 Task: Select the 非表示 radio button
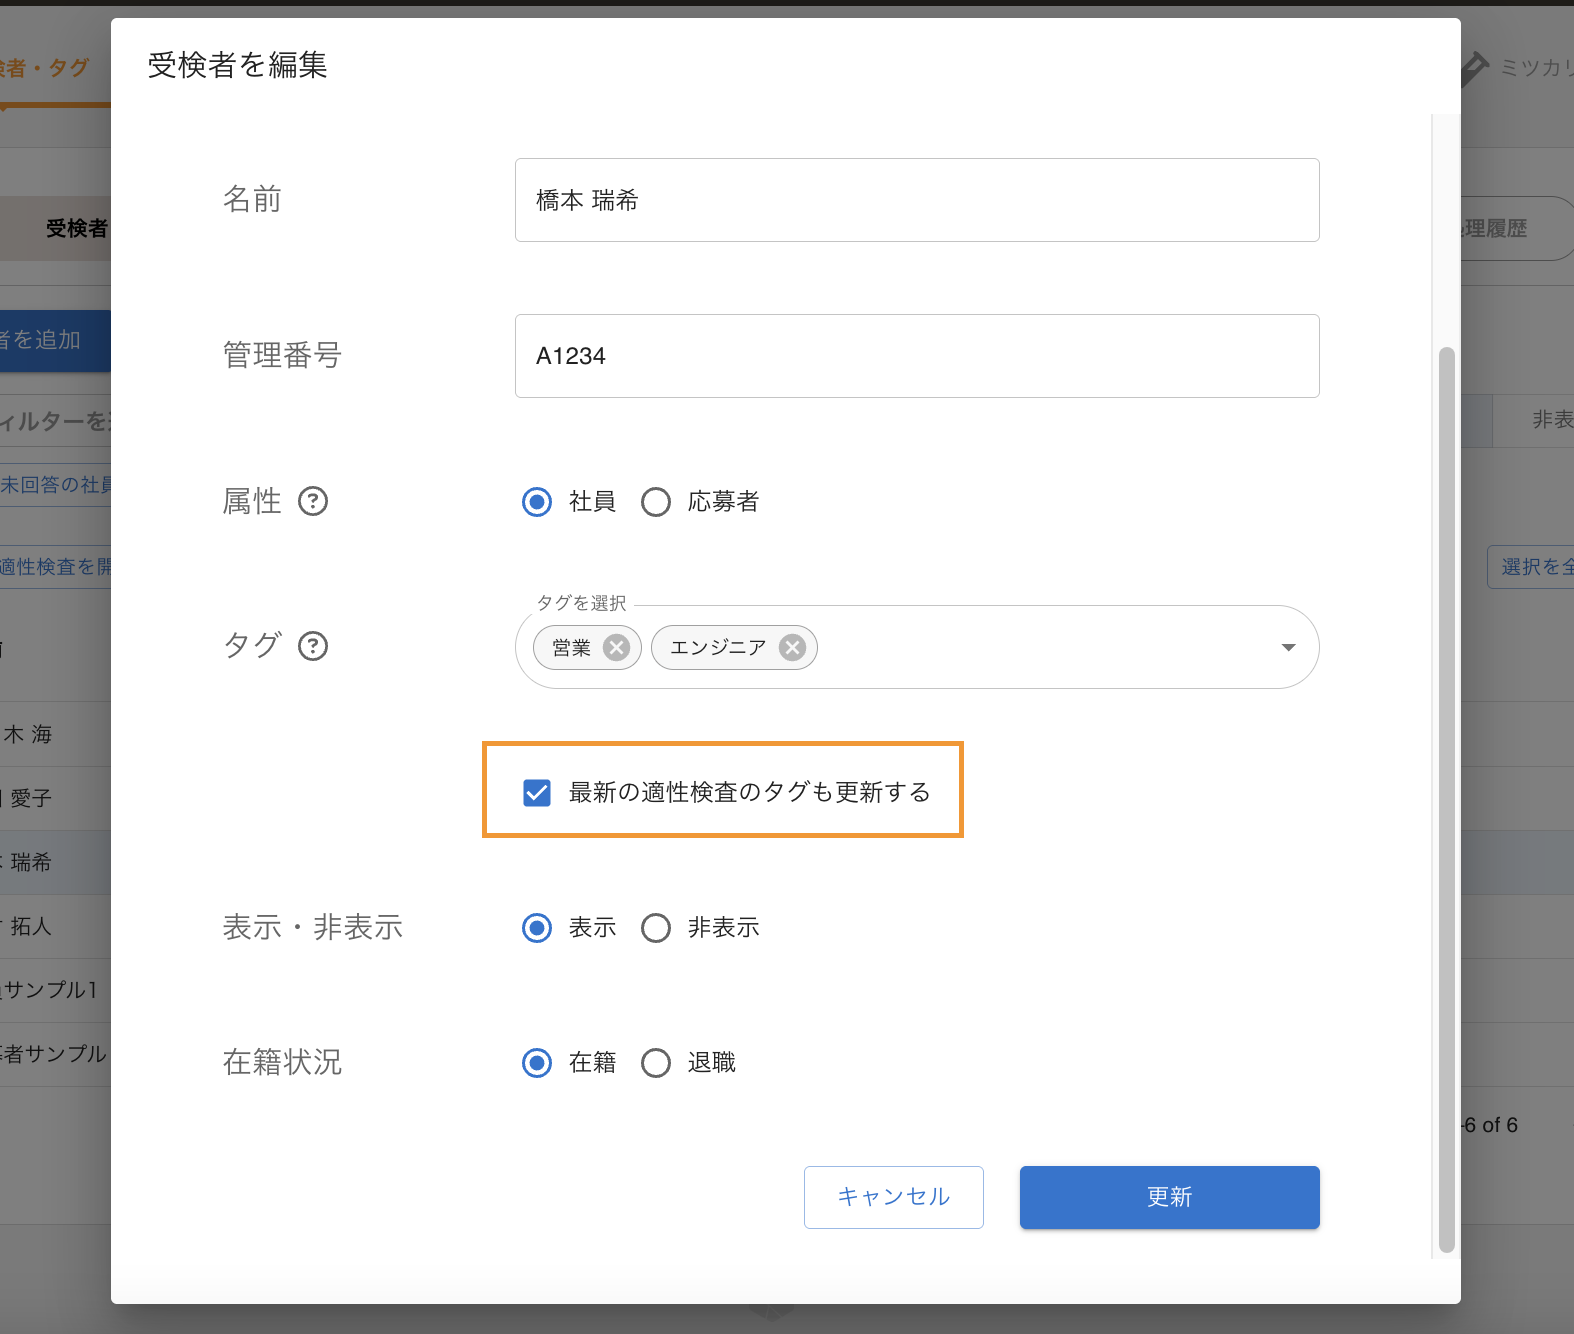656,928
